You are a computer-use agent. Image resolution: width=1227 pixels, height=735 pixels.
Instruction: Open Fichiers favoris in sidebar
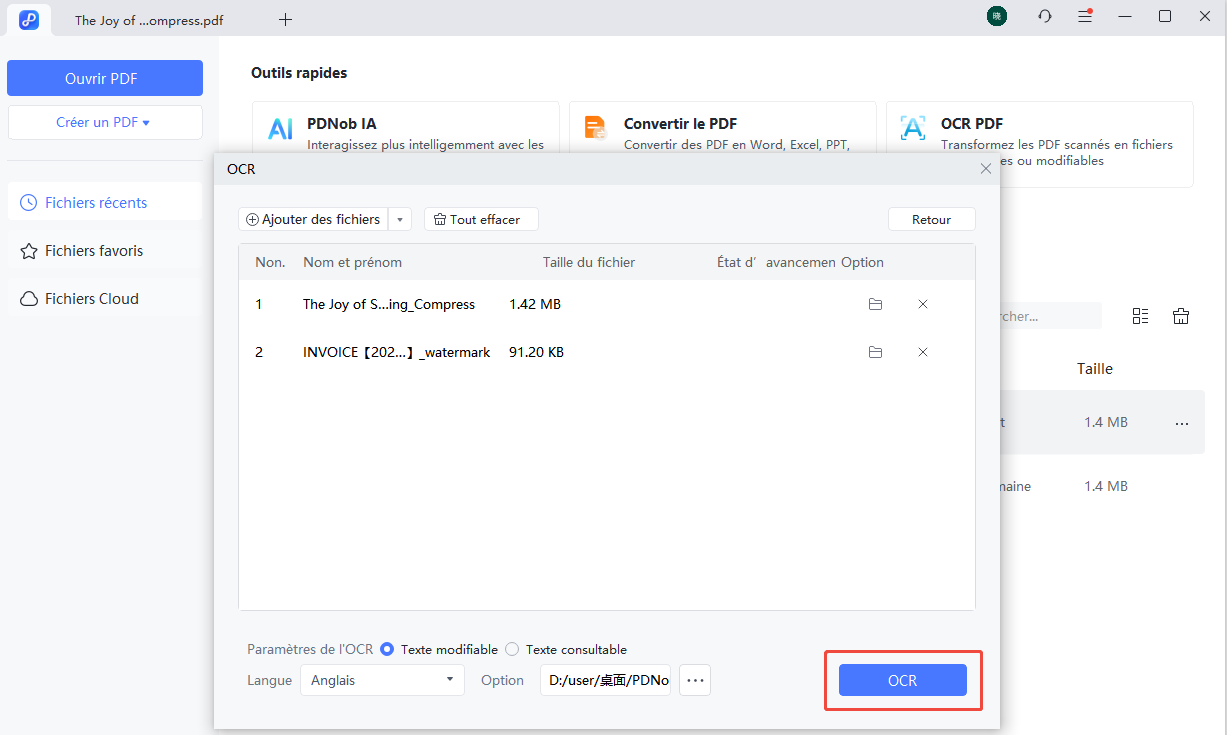[94, 251]
